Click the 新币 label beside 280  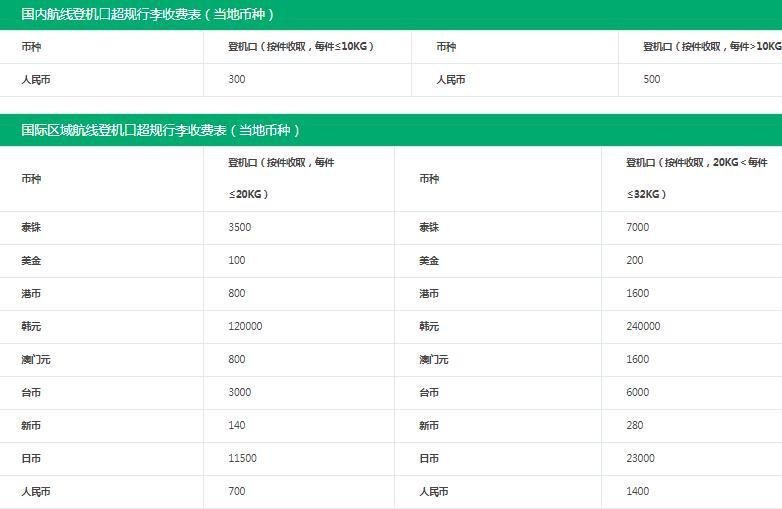coord(429,426)
